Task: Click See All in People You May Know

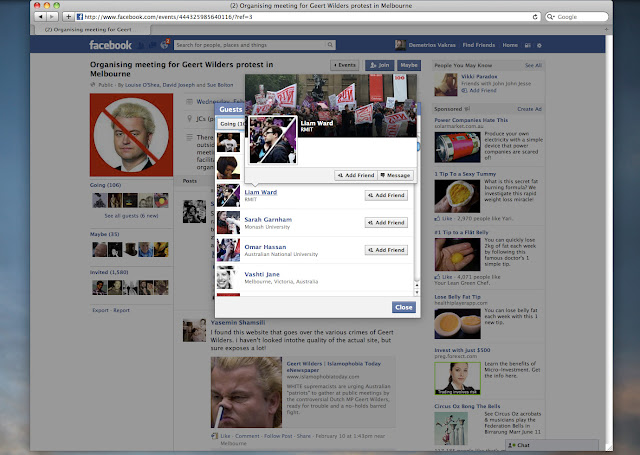Action: coord(533,65)
